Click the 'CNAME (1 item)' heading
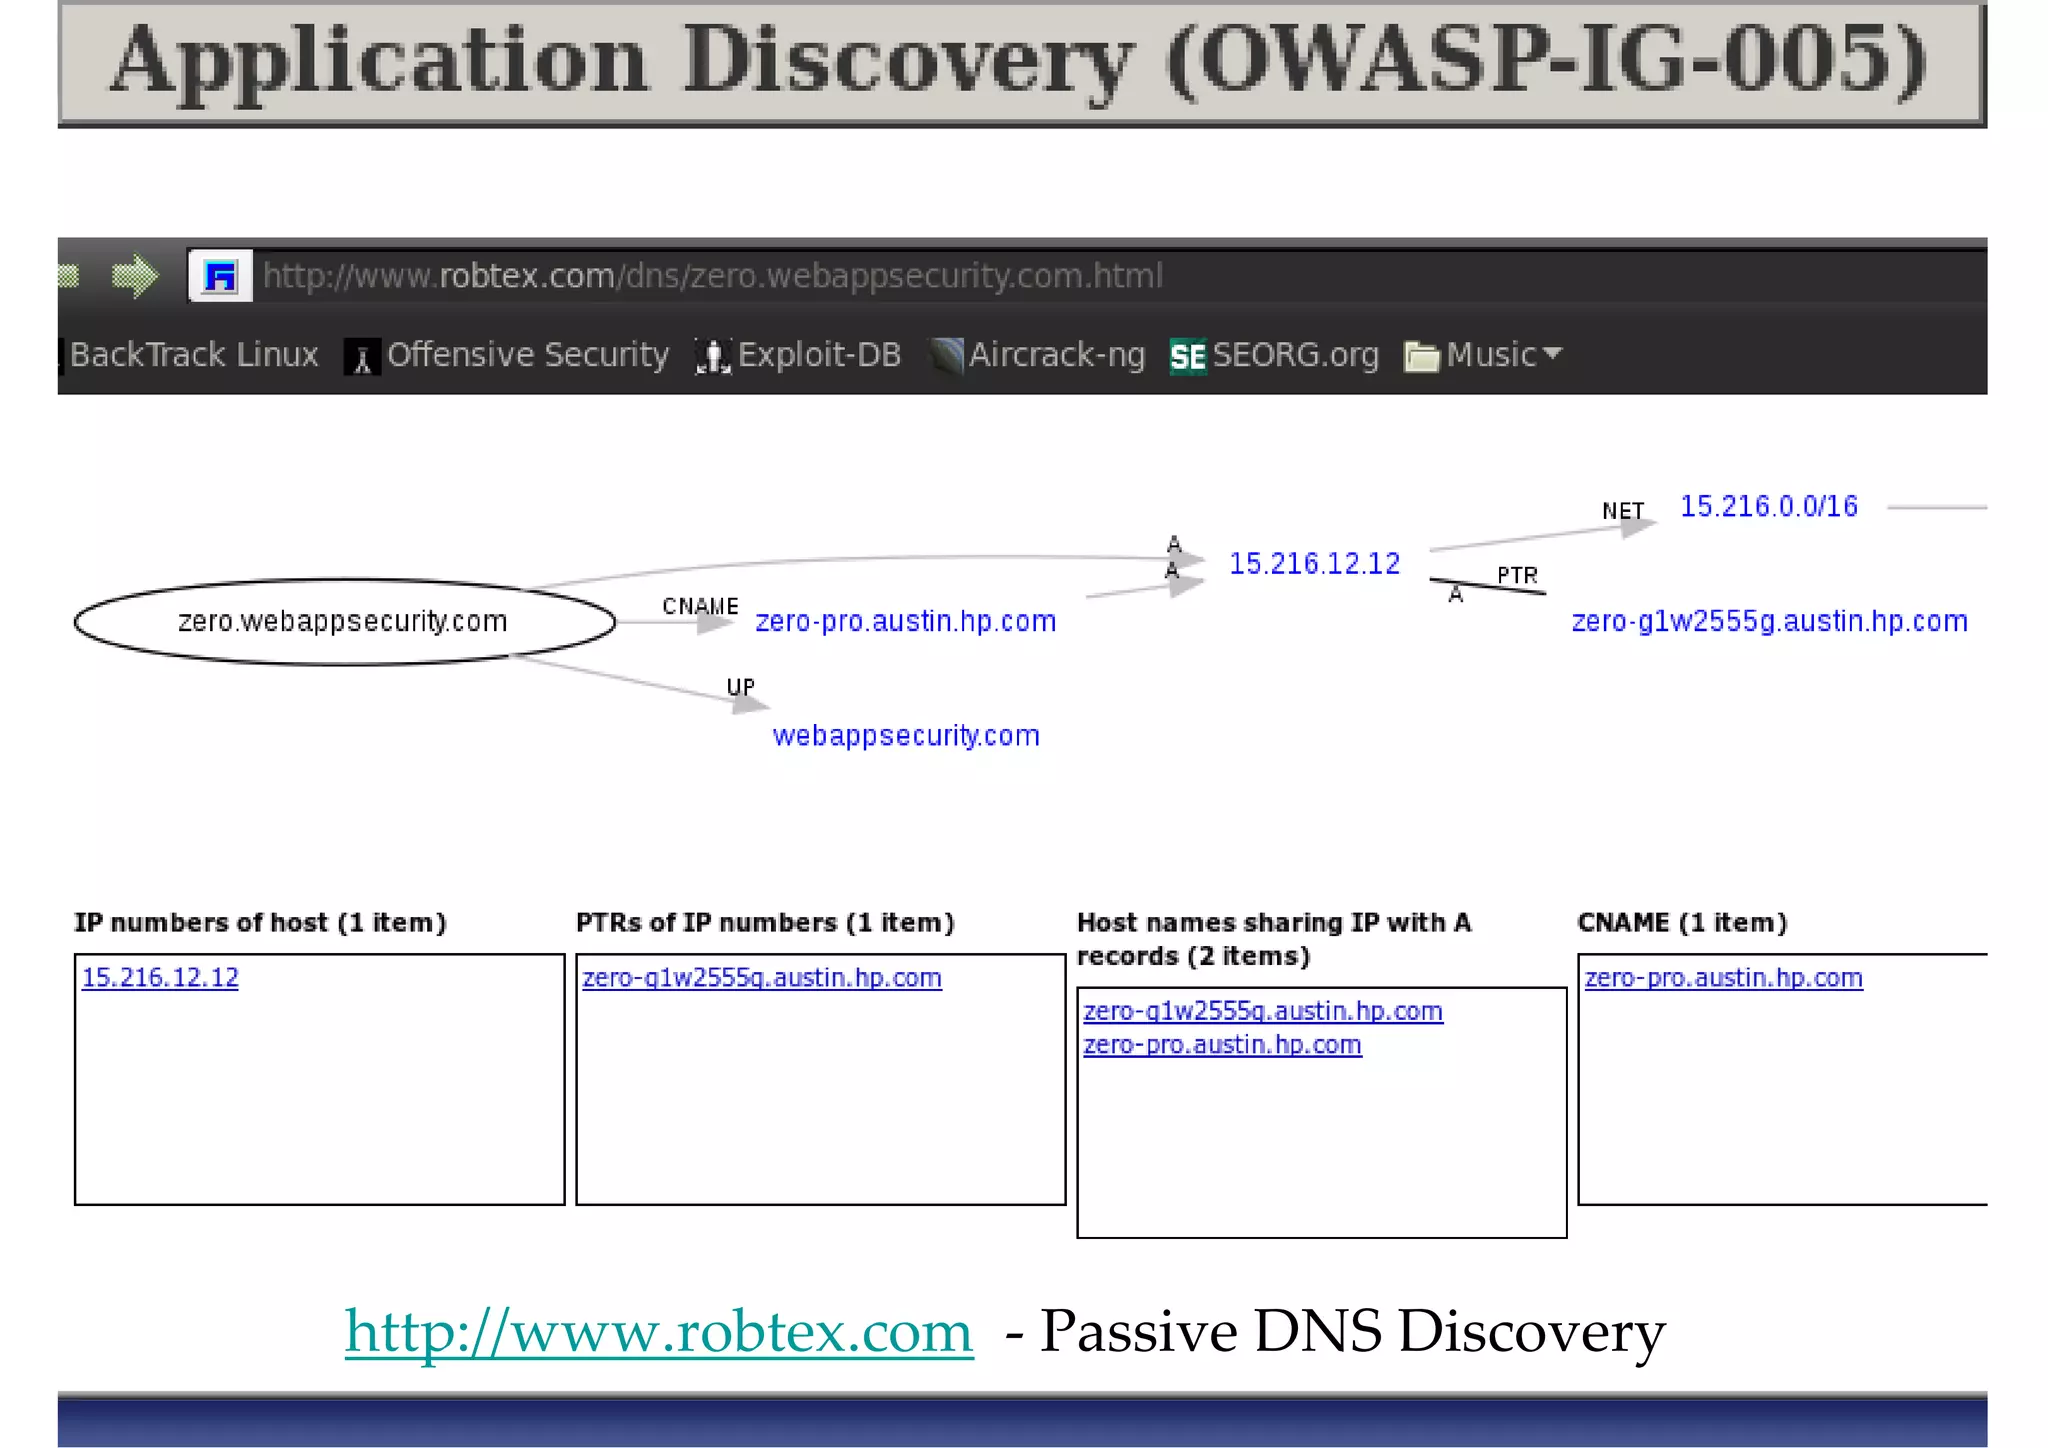This screenshot has height=1448, width=2048. 1682,923
